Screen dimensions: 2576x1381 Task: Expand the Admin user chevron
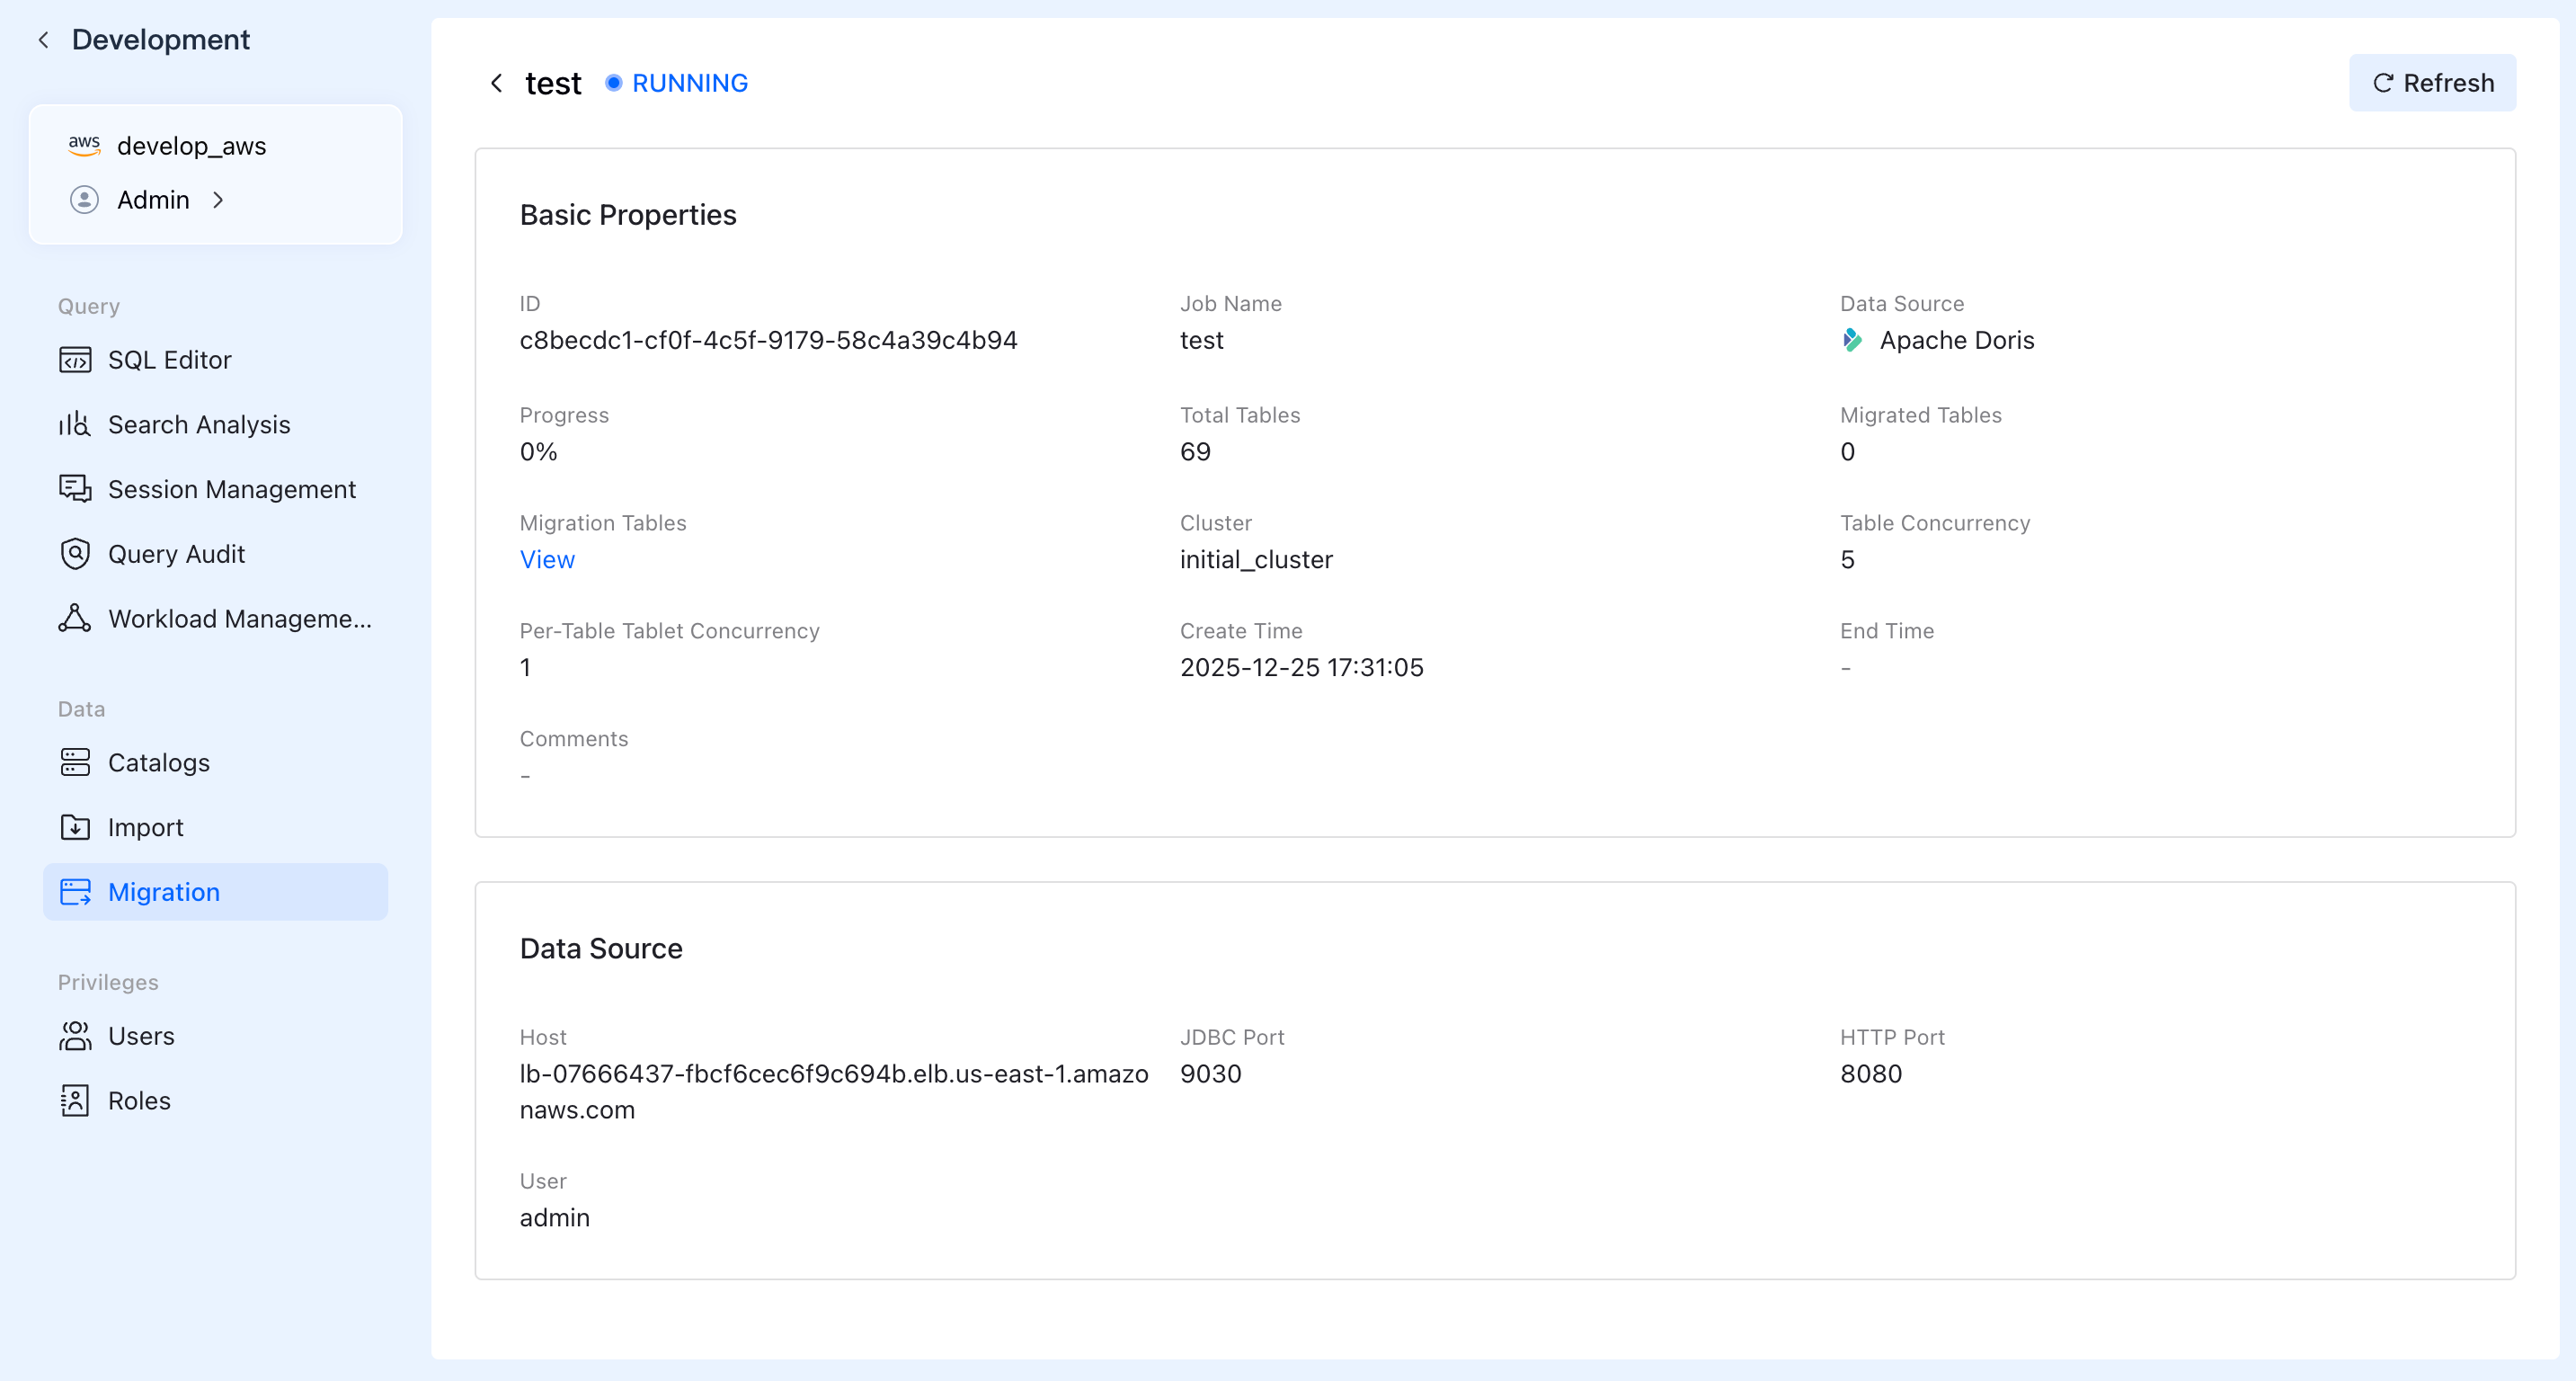click(218, 200)
